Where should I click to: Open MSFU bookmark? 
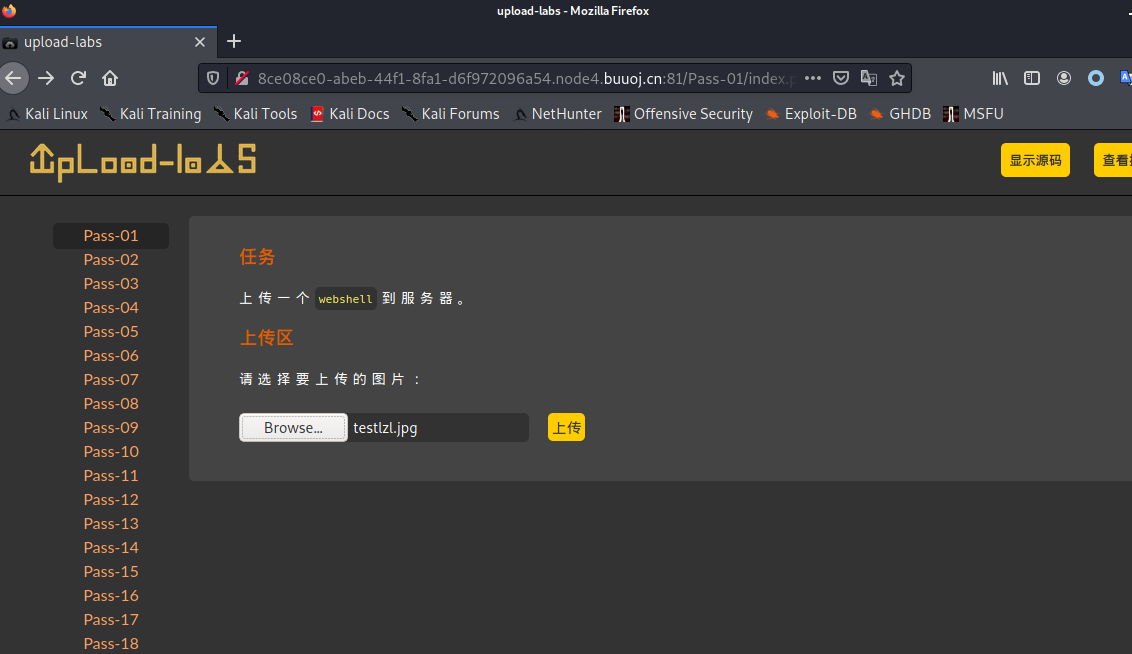pyautogui.click(x=973, y=114)
